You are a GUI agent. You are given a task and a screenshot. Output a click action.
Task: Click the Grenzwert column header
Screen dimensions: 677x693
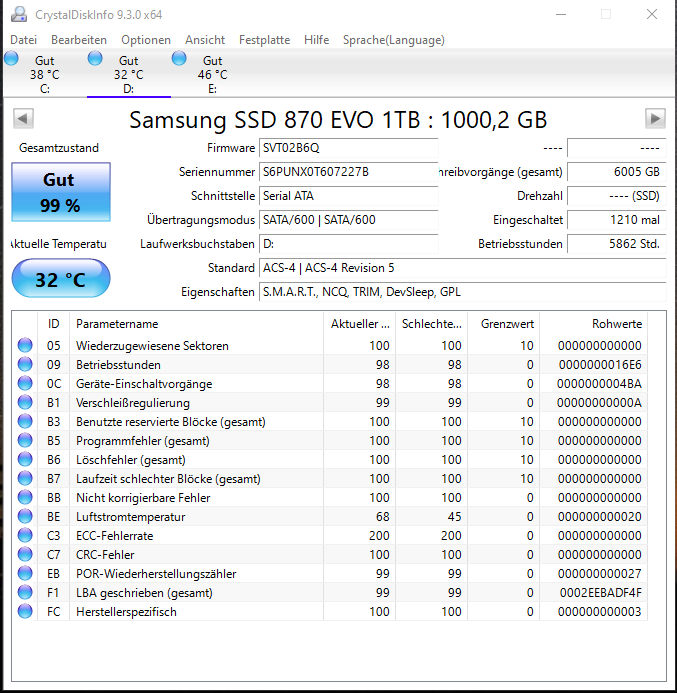pyautogui.click(x=504, y=324)
